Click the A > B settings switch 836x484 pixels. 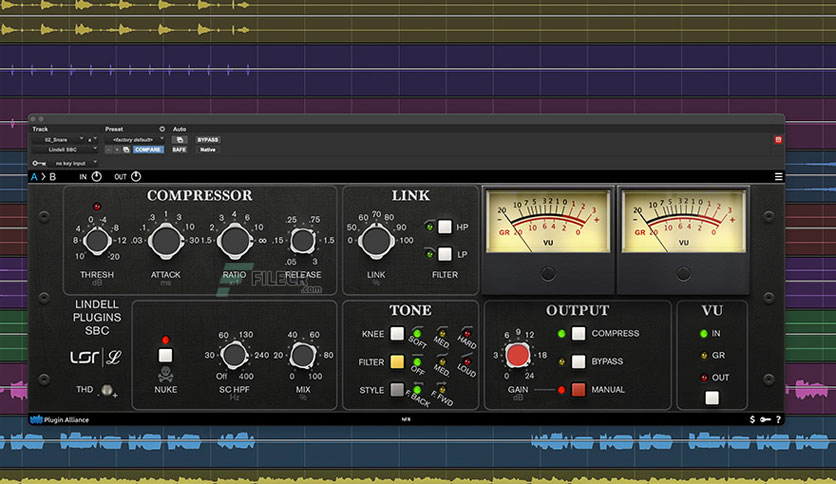pos(42,177)
